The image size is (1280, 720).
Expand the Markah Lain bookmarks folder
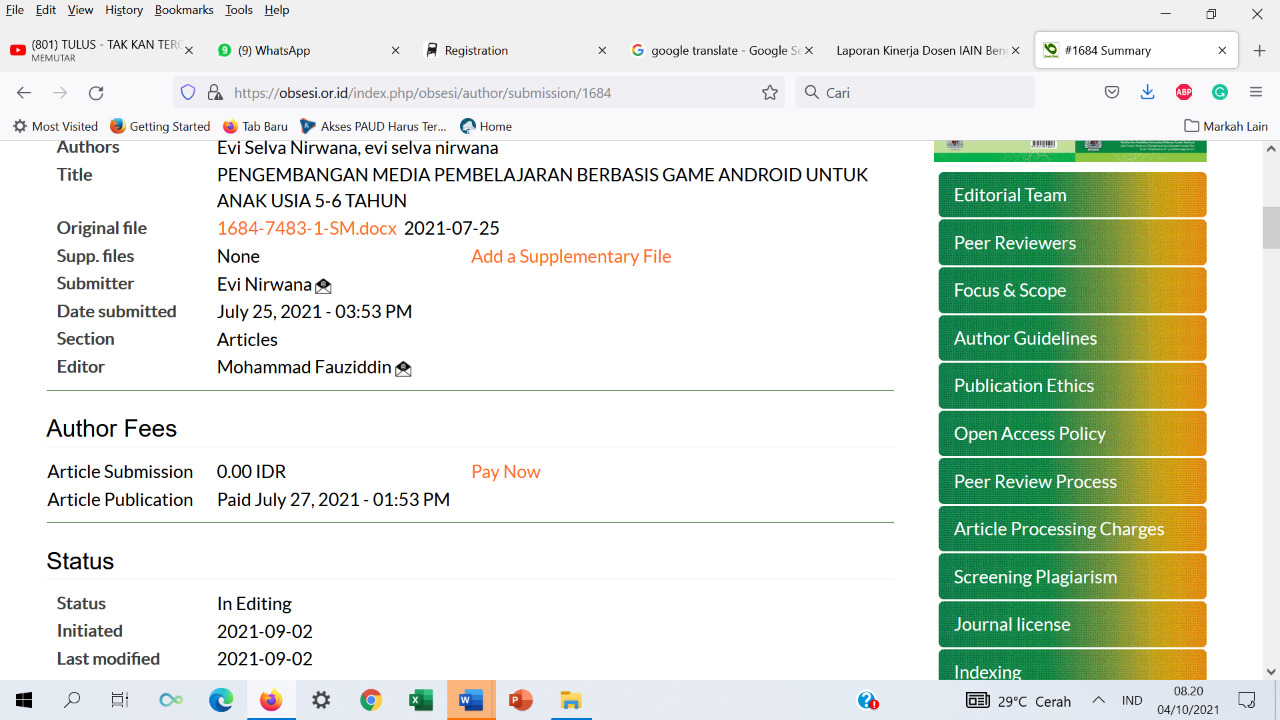1225,126
